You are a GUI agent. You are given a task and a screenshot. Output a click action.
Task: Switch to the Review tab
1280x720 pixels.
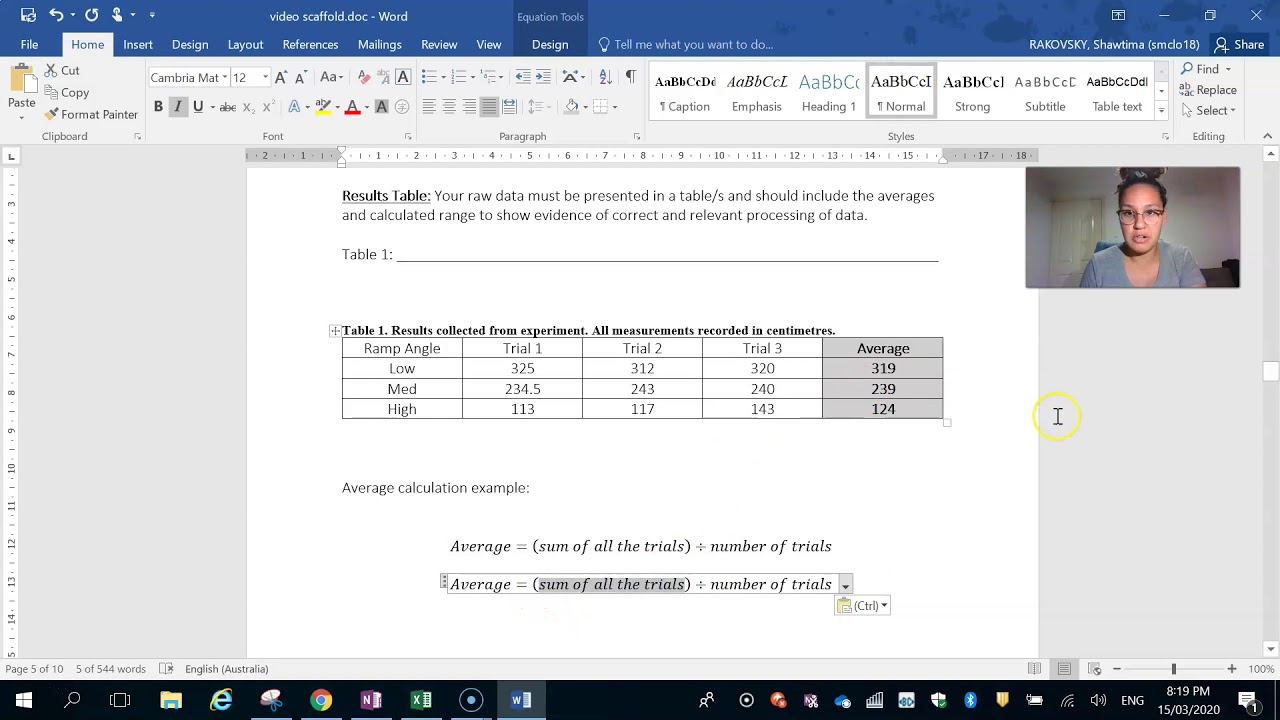pyautogui.click(x=439, y=44)
